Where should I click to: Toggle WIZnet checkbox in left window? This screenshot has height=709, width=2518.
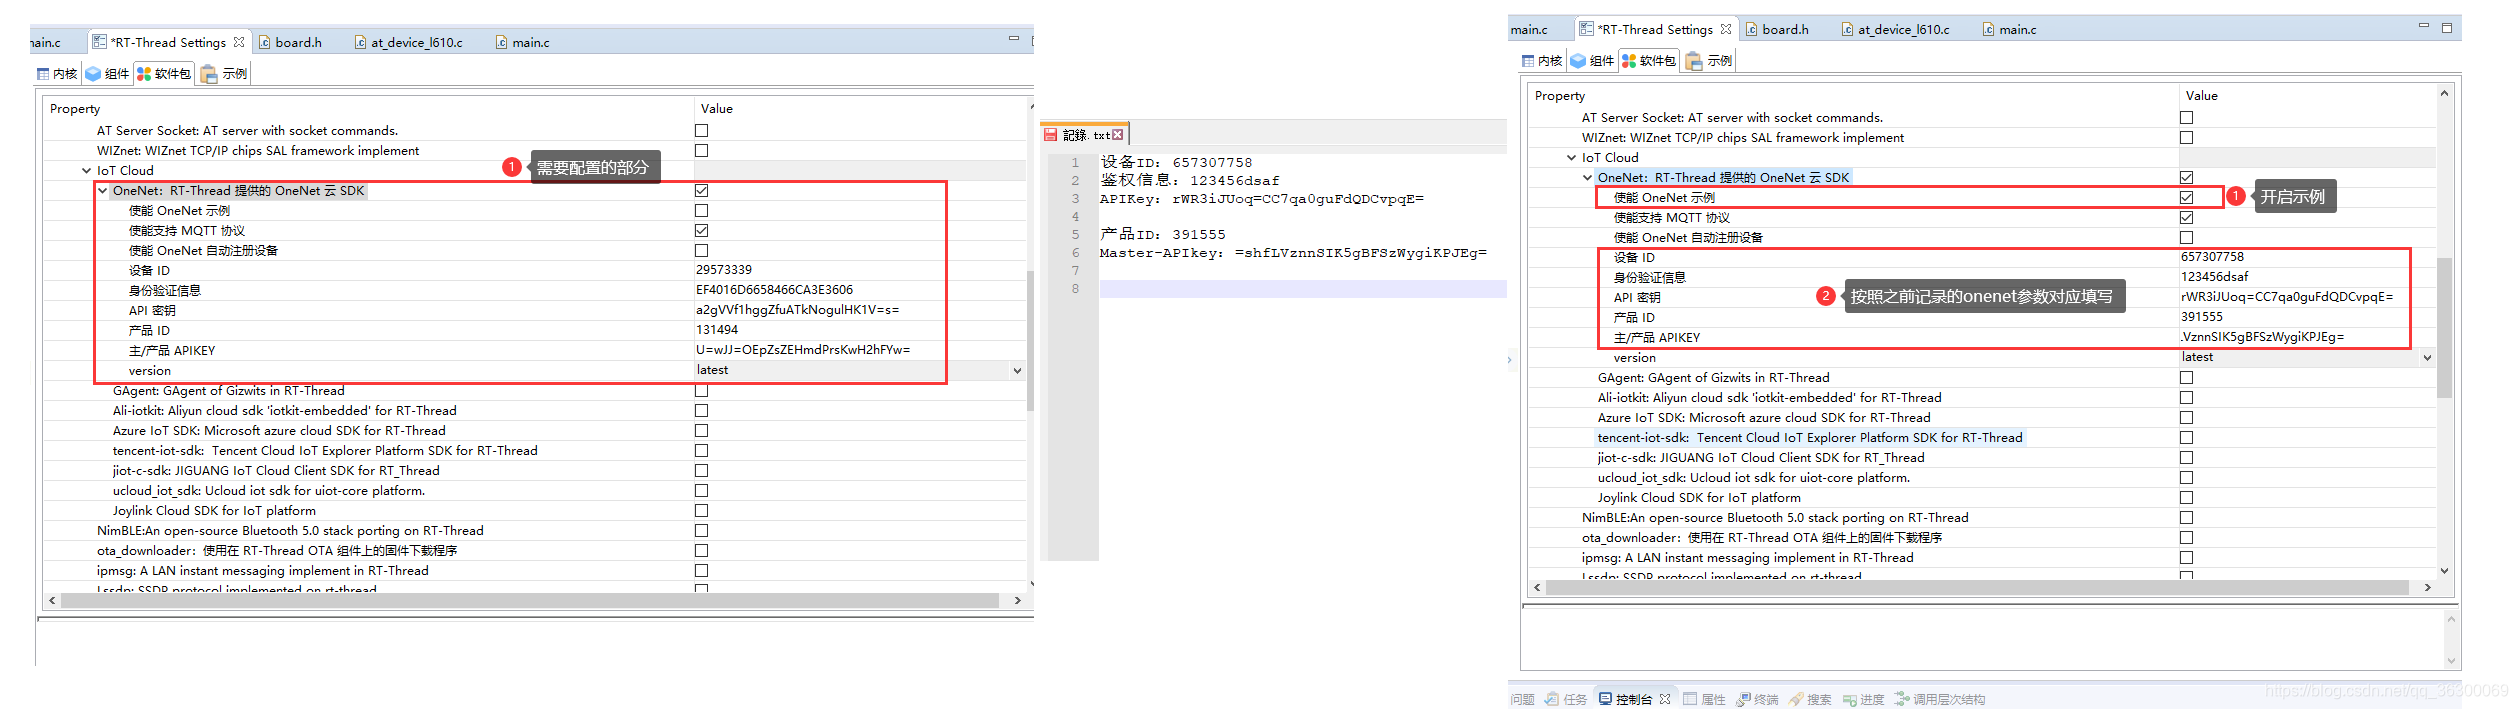(x=702, y=151)
